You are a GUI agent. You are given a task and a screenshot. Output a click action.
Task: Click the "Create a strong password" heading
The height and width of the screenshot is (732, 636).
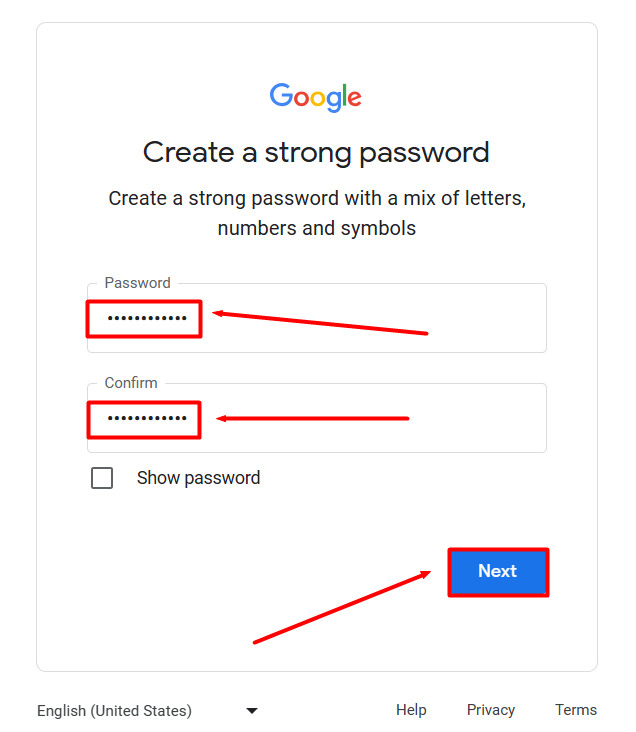pos(316,152)
